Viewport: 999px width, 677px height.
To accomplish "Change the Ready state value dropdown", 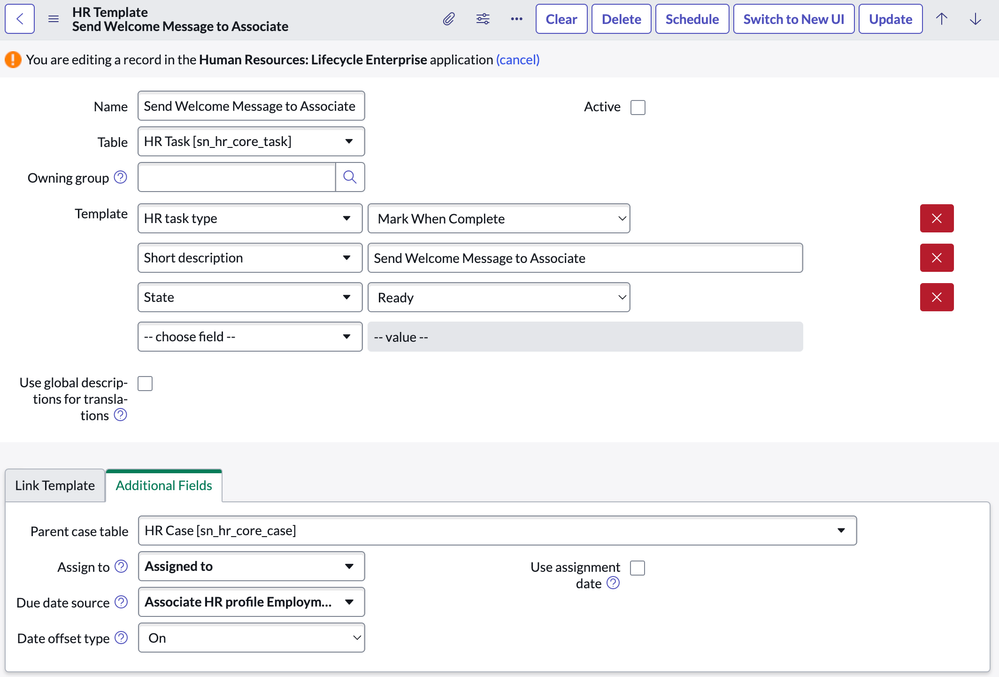I will pyautogui.click(x=499, y=297).
